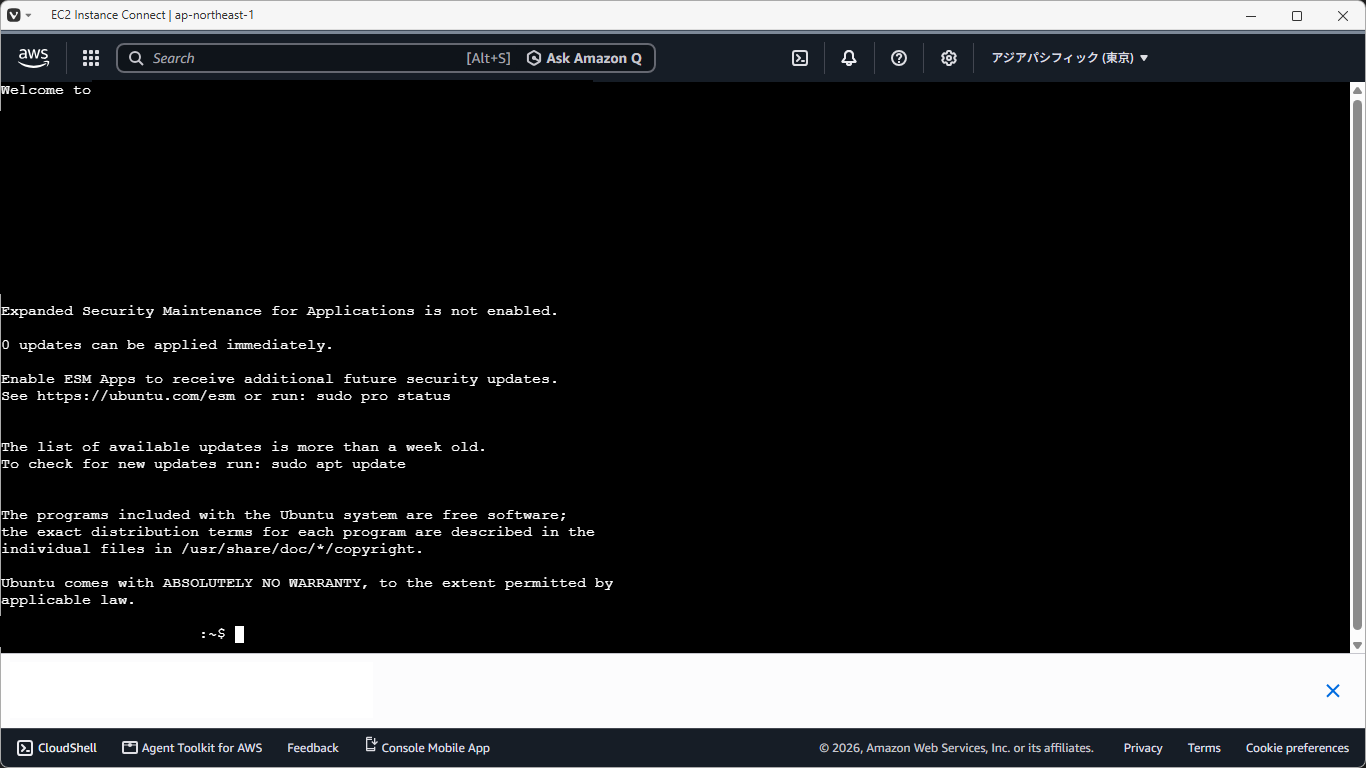Screen dimensions: 1366x768
Task: Click "the exact distribution terms" line
Action: coord(298,532)
